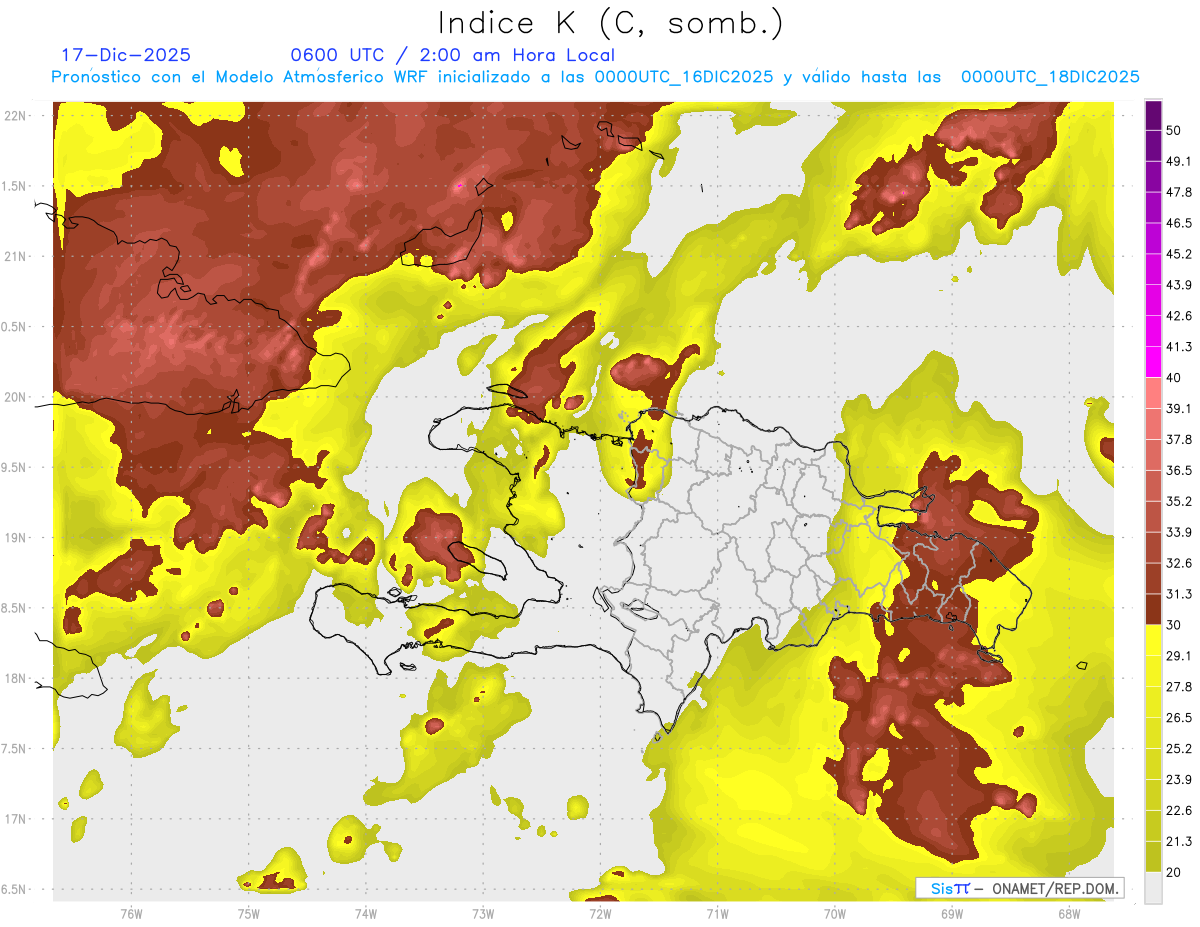
Task: Click the "72W" longitude label
Action: pyautogui.click(x=600, y=913)
